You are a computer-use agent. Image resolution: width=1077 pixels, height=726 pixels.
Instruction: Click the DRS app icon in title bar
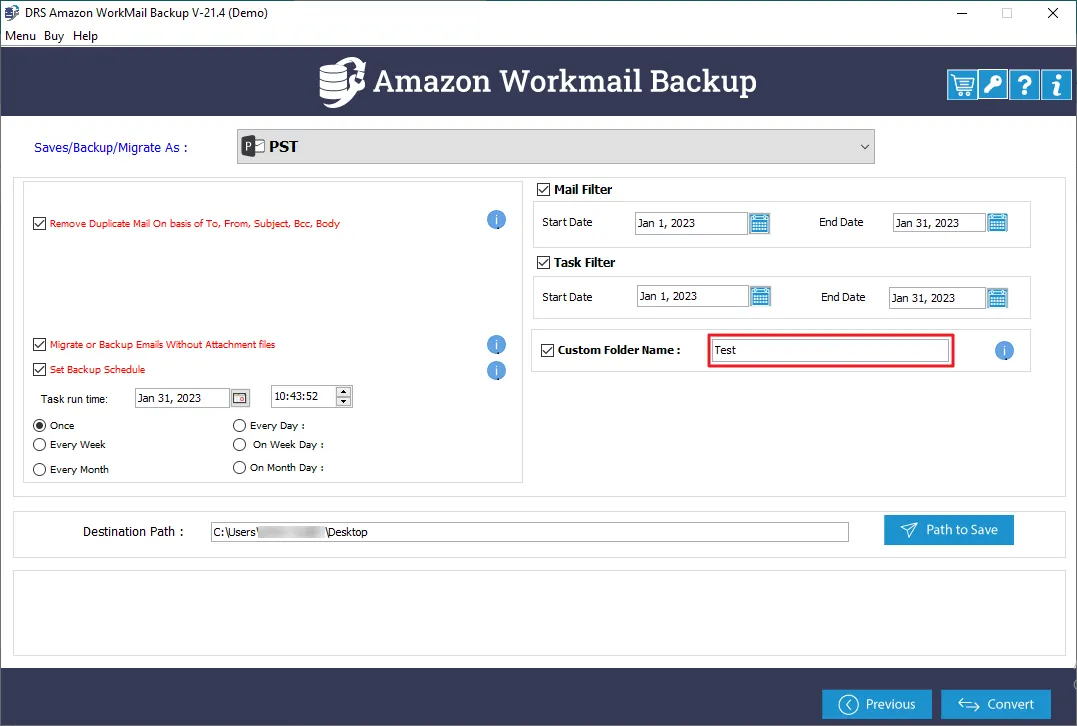coord(12,13)
